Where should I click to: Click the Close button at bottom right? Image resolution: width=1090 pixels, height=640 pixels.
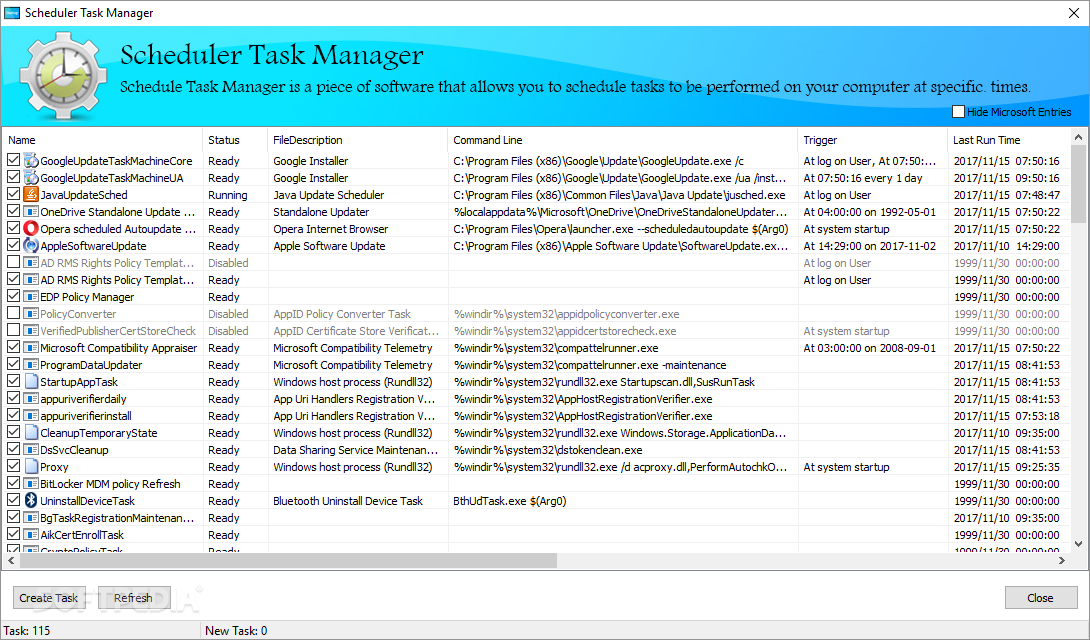point(1041,598)
